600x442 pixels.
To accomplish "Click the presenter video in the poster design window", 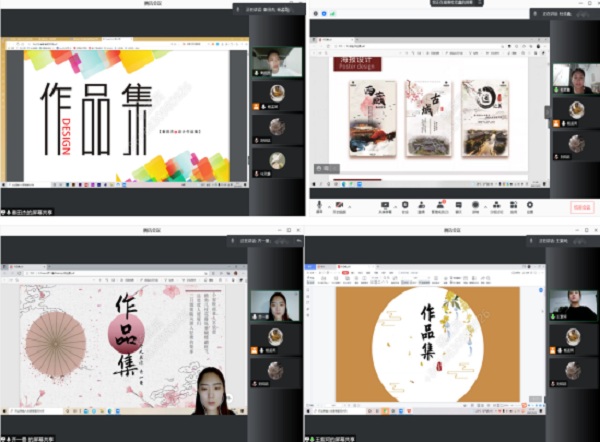I will (576, 79).
